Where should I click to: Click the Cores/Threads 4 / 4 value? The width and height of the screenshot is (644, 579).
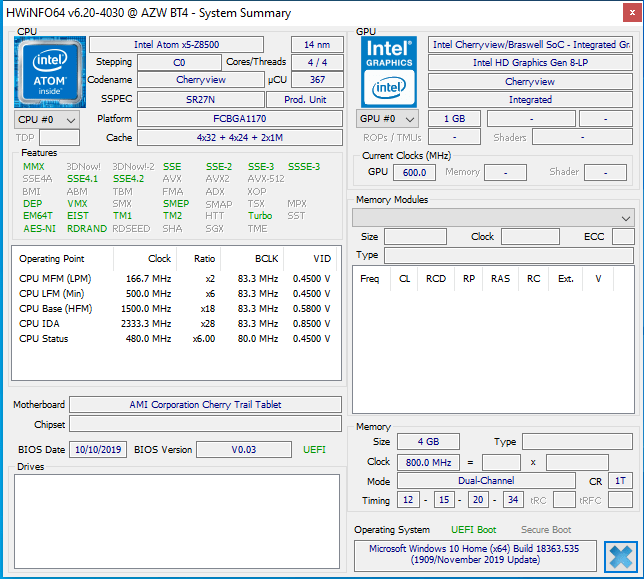coord(317,62)
